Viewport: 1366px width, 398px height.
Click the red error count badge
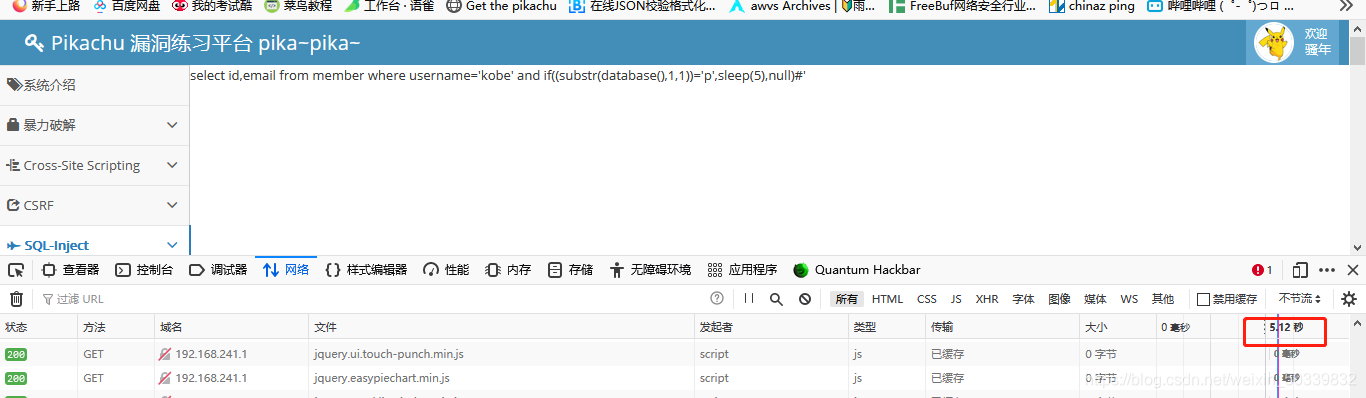[1262, 270]
